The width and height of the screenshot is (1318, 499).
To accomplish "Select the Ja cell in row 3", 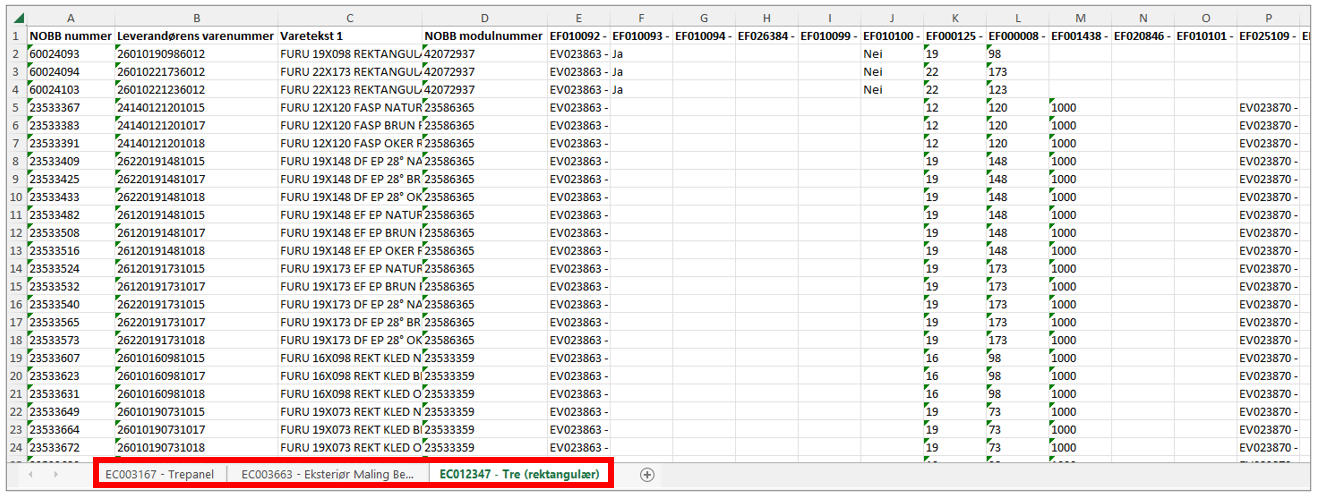I will 641,72.
